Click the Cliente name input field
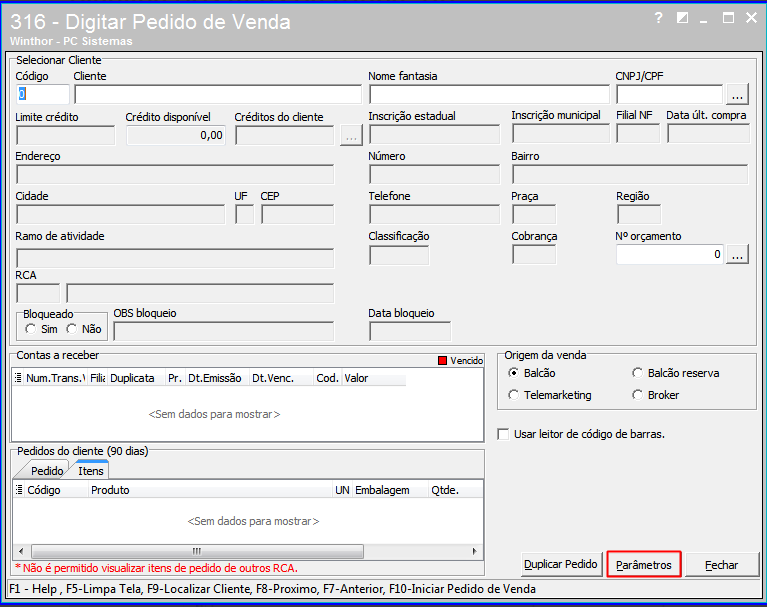767x607 pixels. pyautogui.click(x=218, y=94)
